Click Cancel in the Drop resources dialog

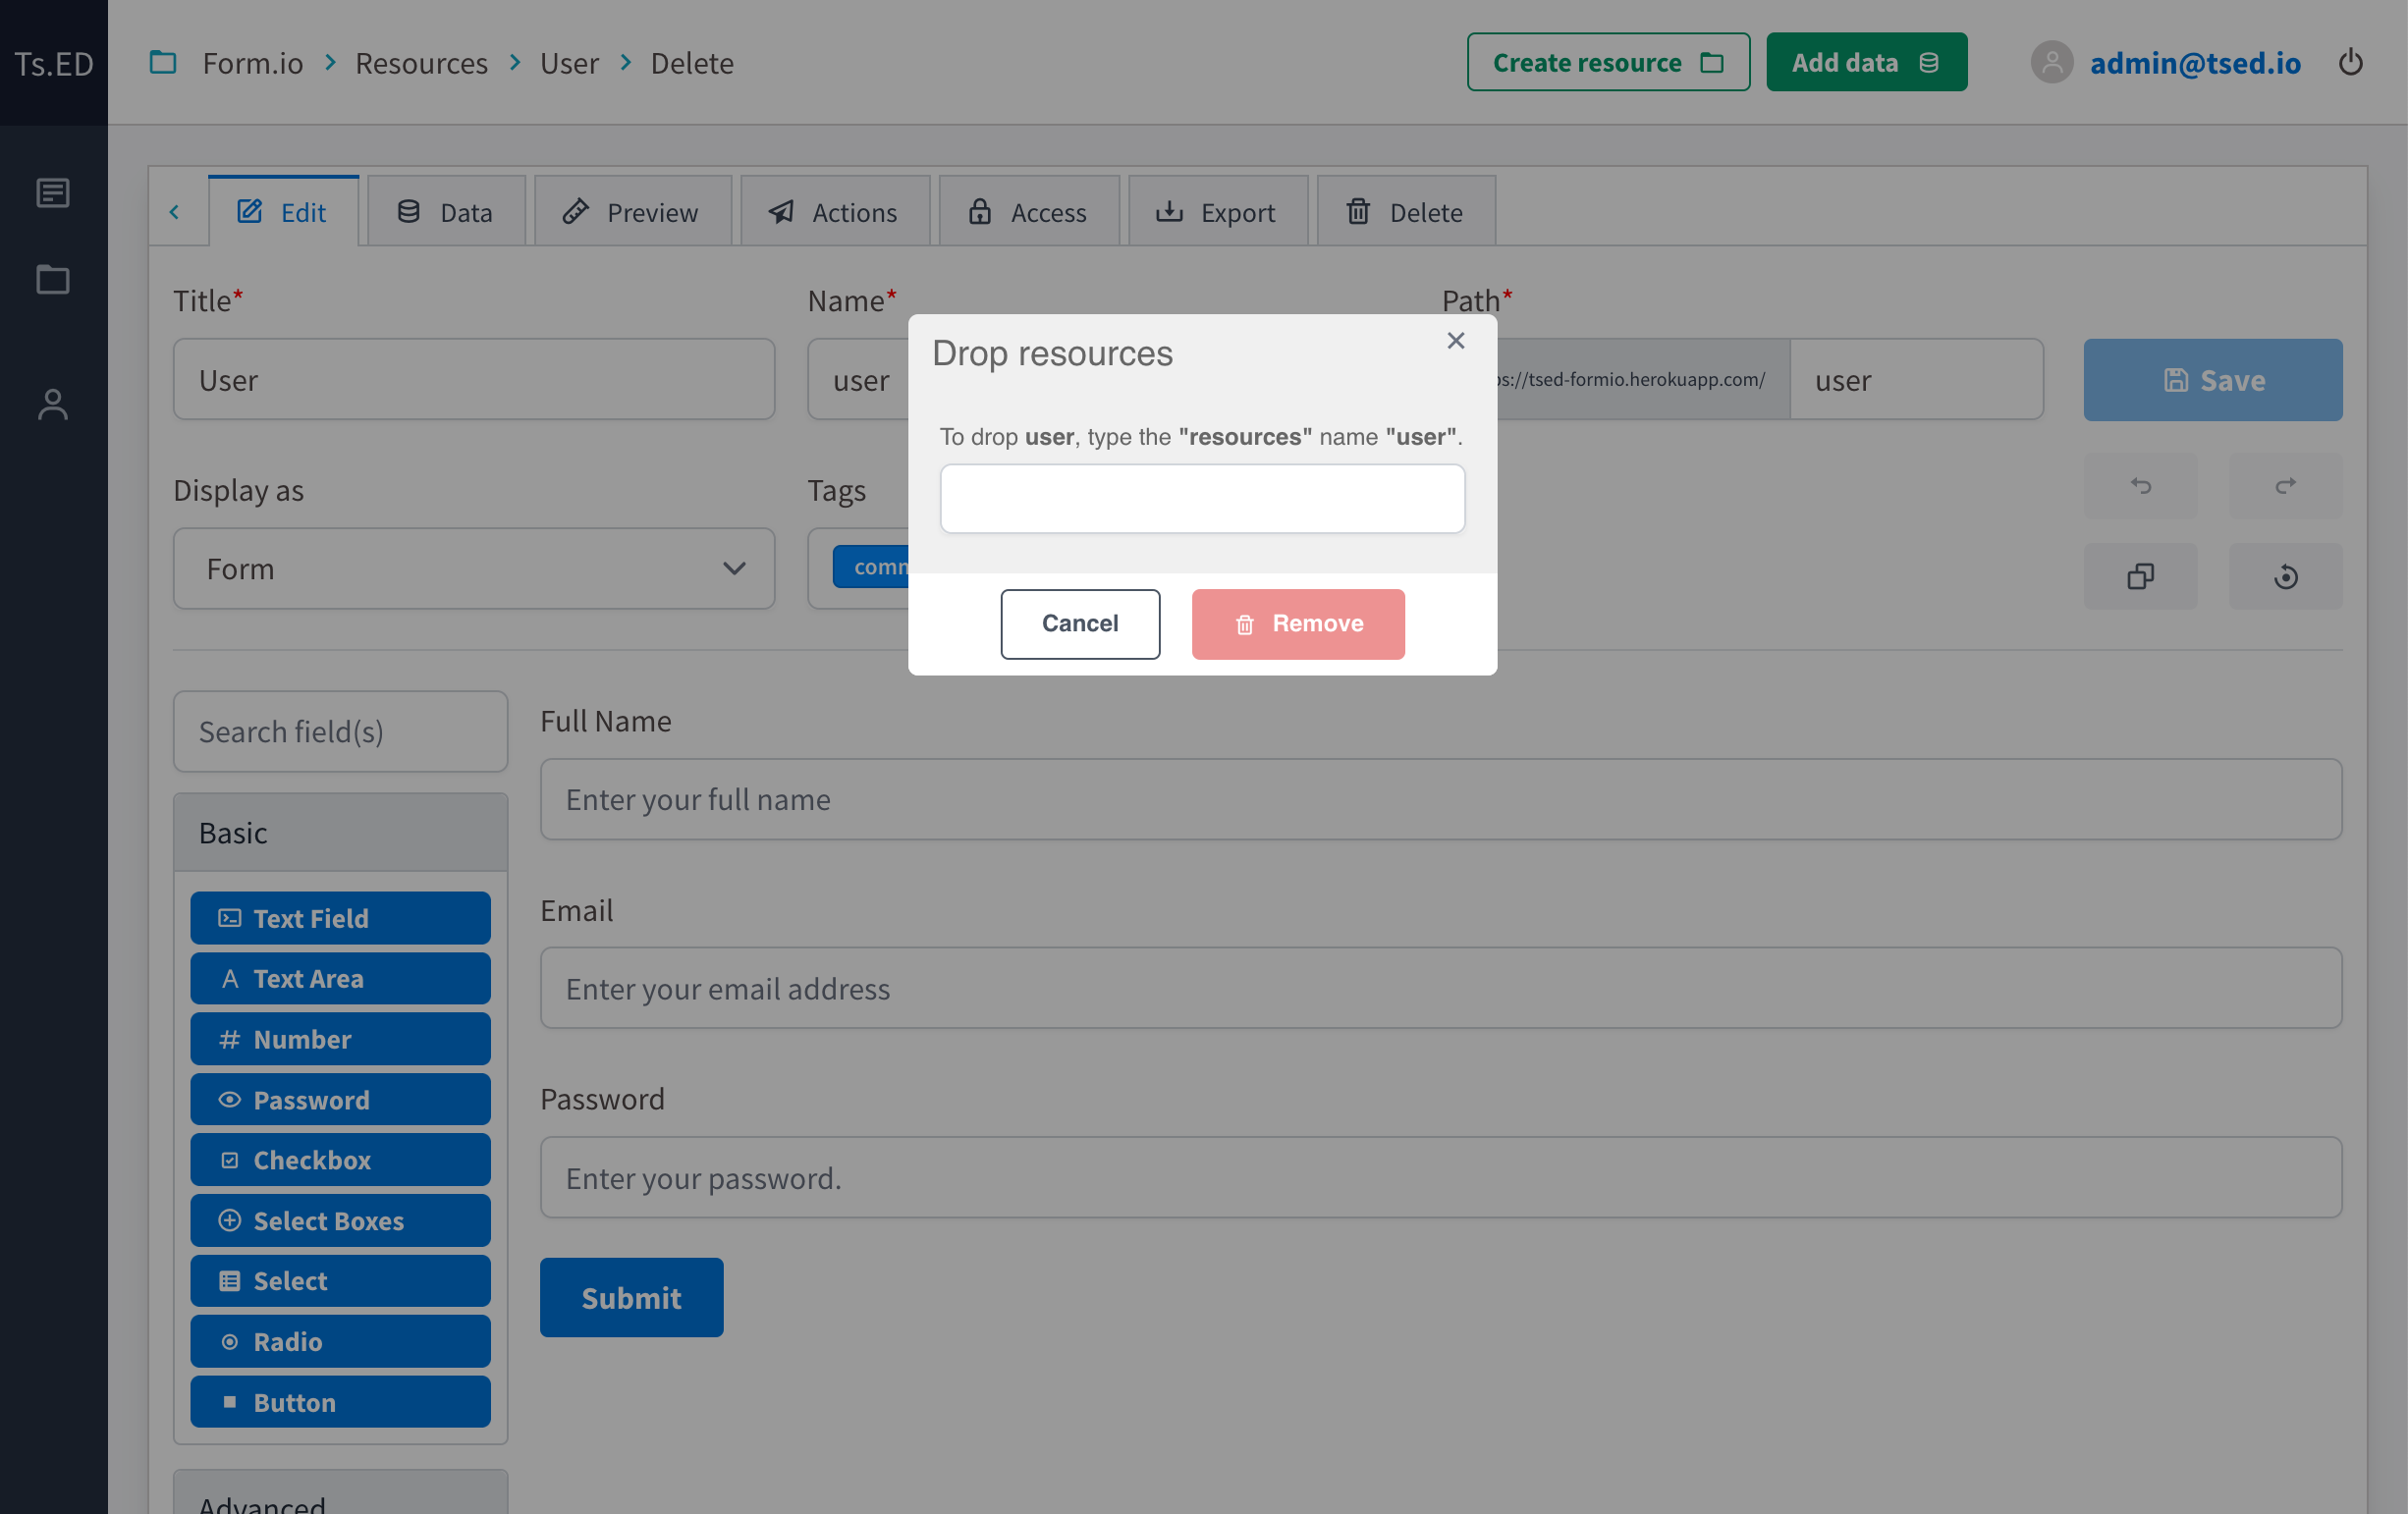tap(1079, 623)
